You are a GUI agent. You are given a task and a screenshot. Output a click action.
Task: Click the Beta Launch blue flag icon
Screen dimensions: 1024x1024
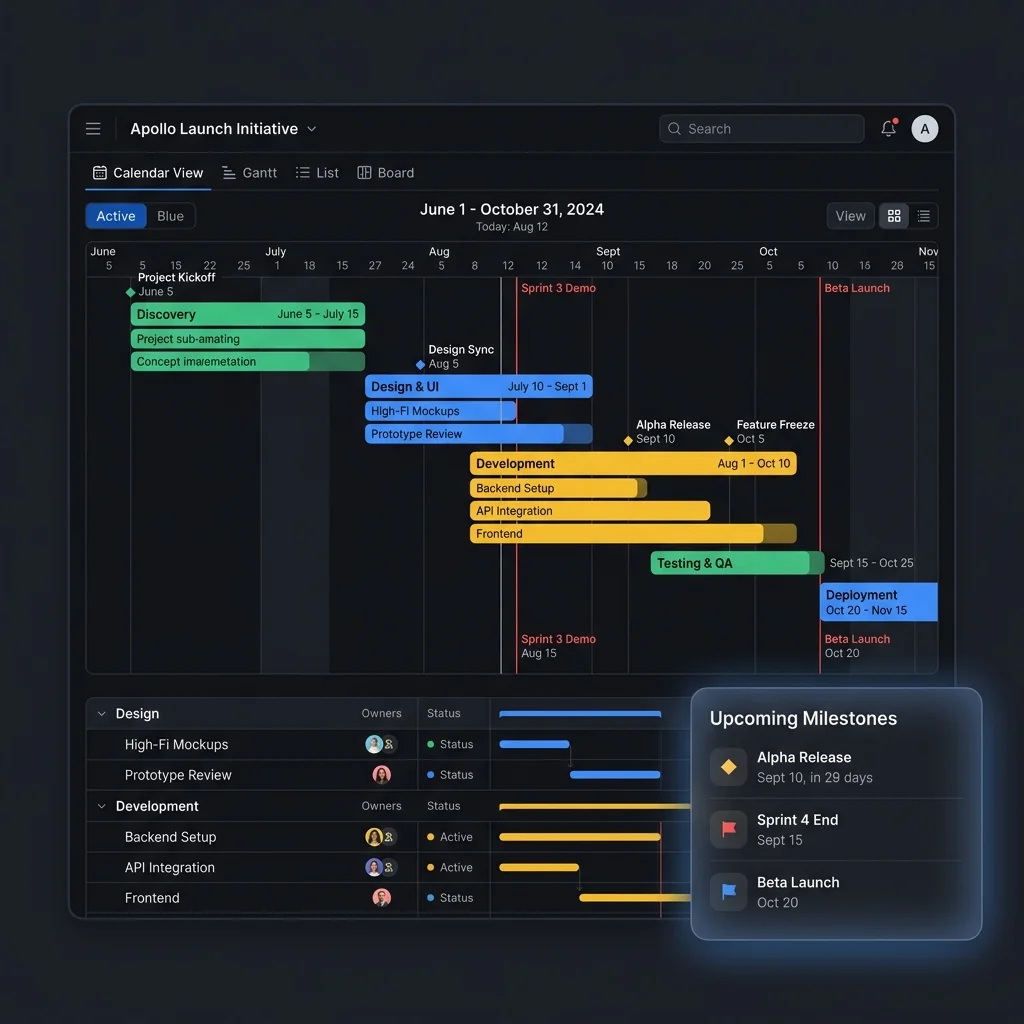coord(729,891)
